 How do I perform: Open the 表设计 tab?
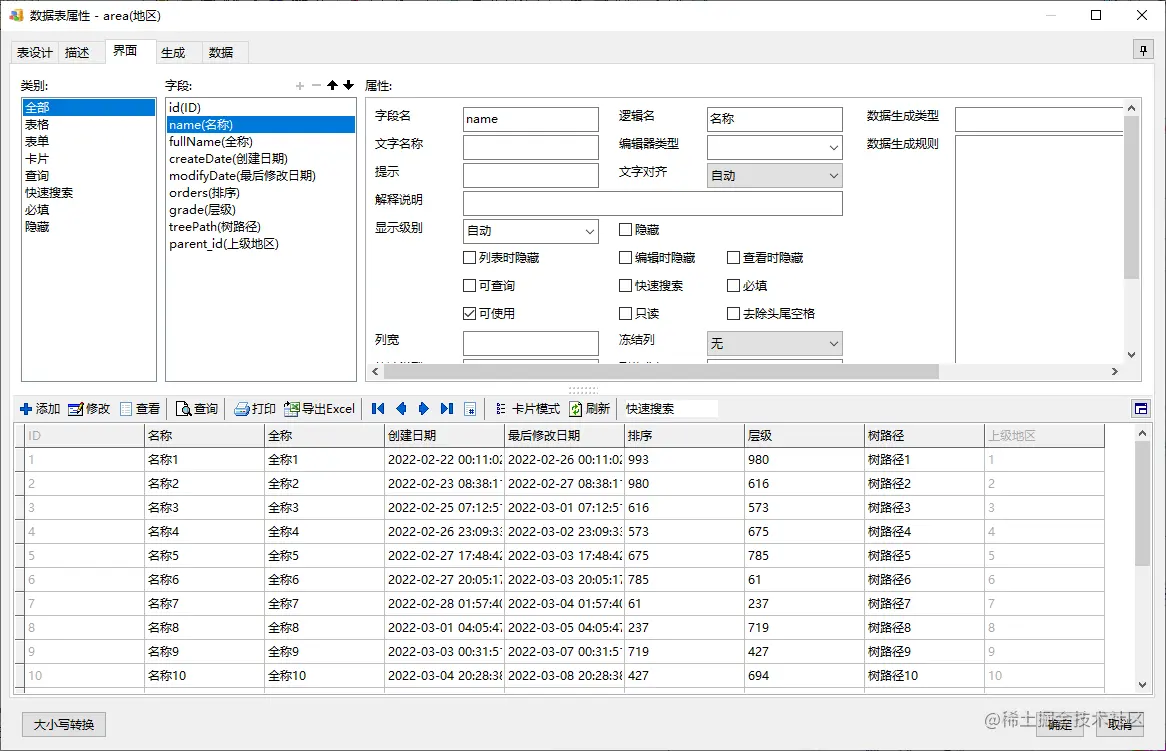point(35,53)
